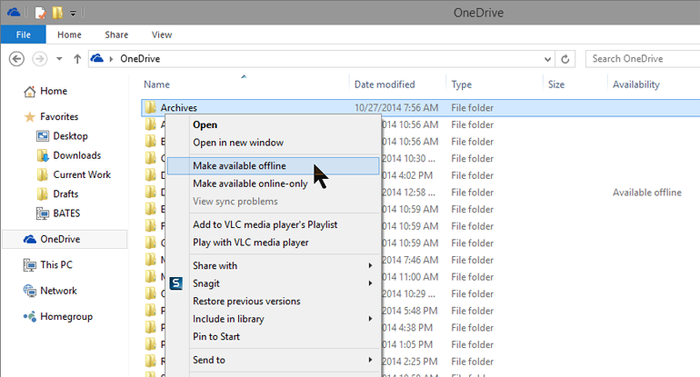Switch to the Share ribbon tab
The width and height of the screenshot is (700, 377).
tap(117, 34)
